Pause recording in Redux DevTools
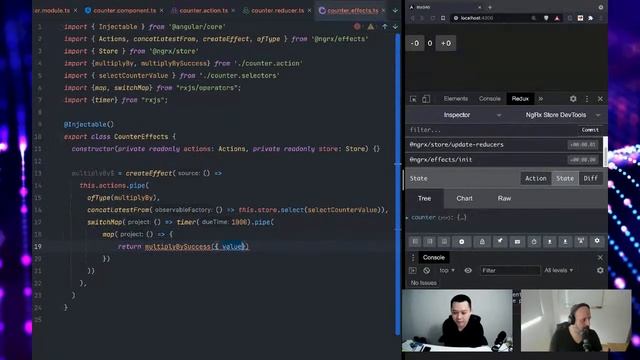Image resolution: width=640 pixels, height=360 pixels. (462, 242)
